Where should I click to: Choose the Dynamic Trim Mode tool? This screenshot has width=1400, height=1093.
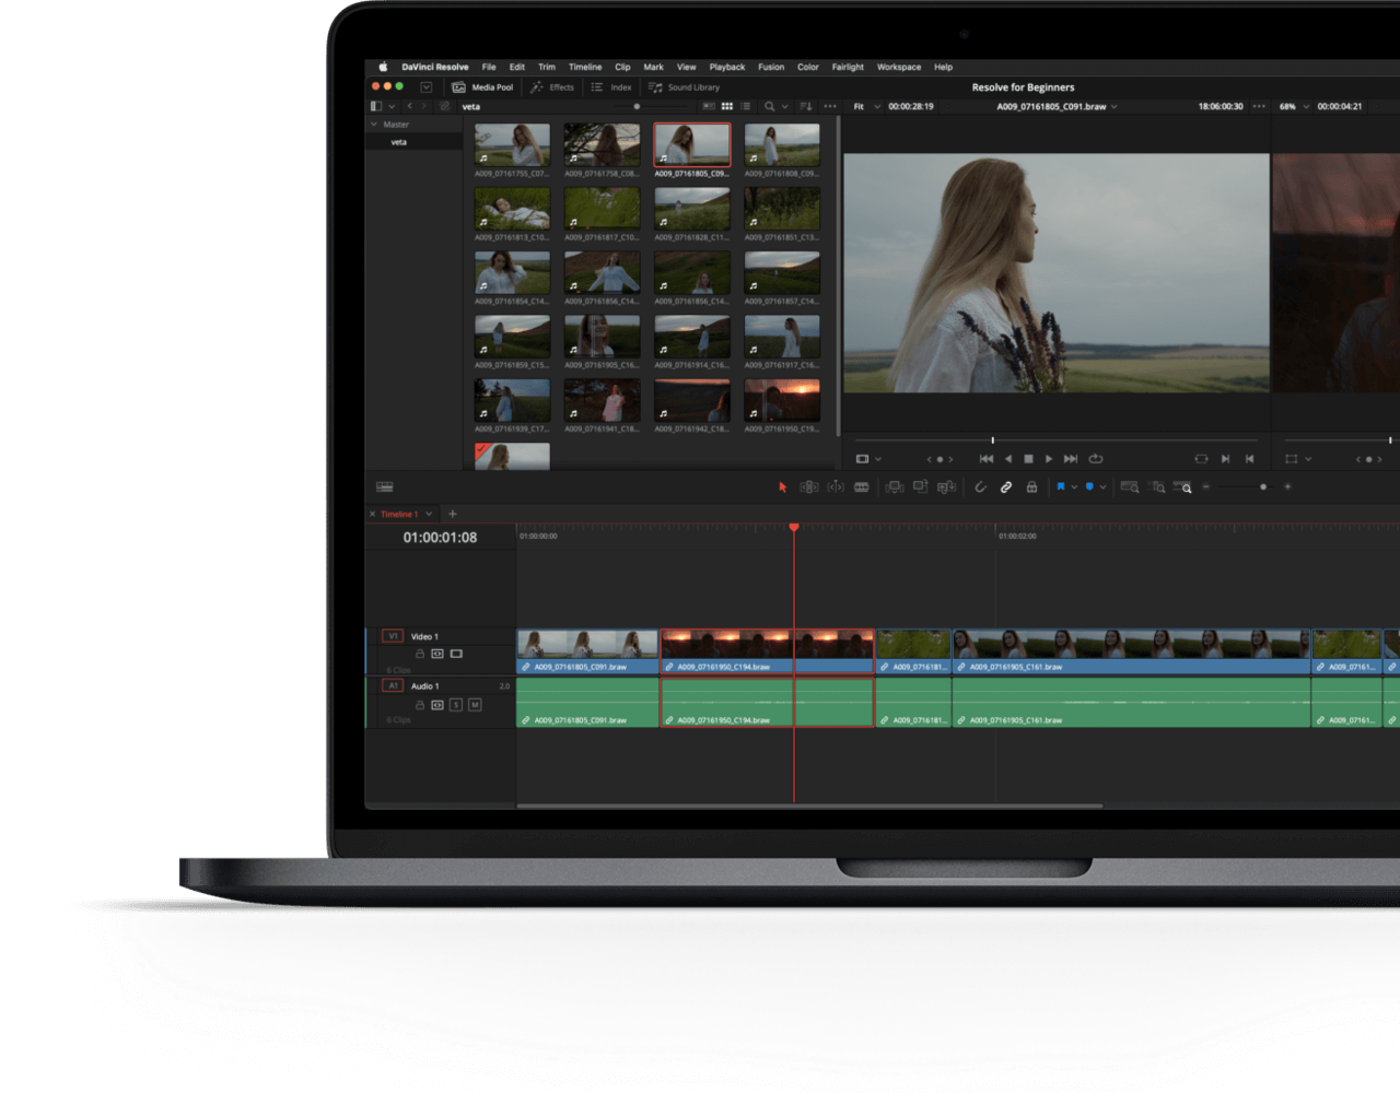pos(835,487)
